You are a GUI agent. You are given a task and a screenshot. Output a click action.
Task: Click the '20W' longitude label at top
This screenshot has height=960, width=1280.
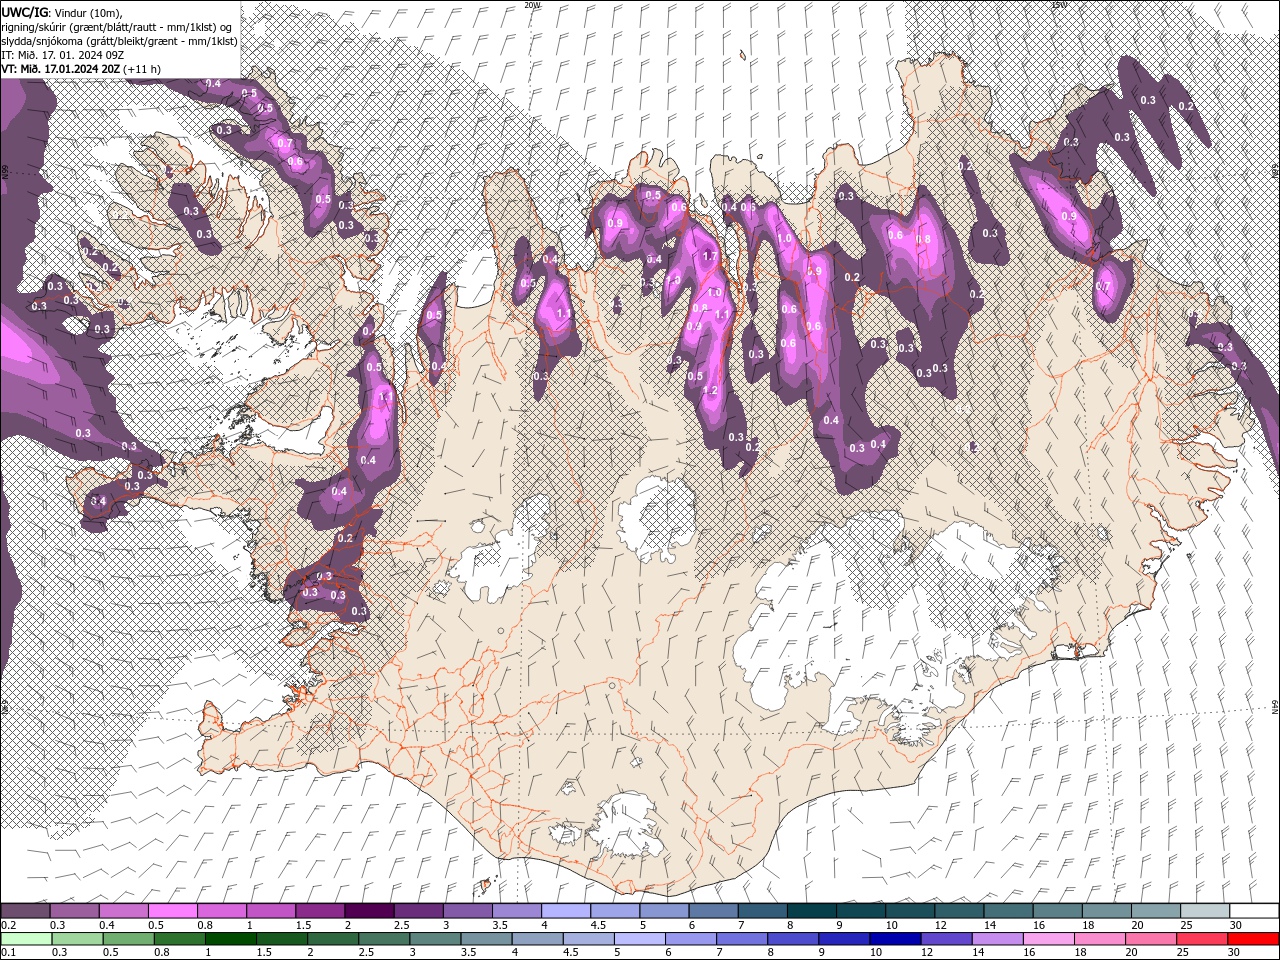pos(532,5)
